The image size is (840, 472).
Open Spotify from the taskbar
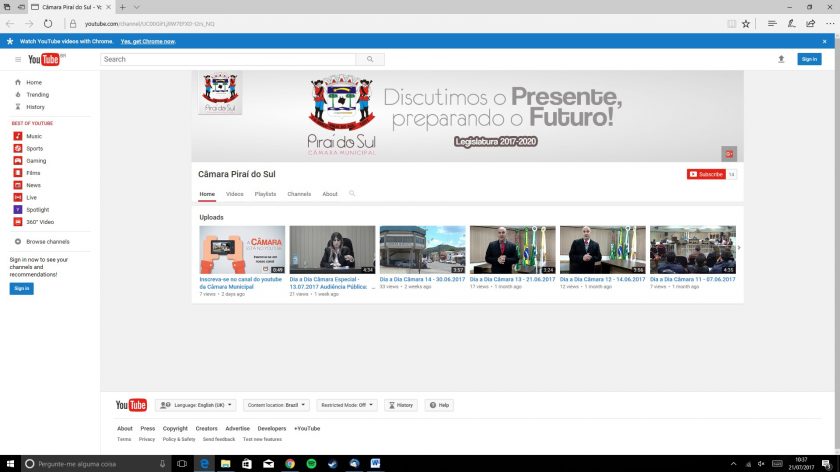(x=311, y=463)
